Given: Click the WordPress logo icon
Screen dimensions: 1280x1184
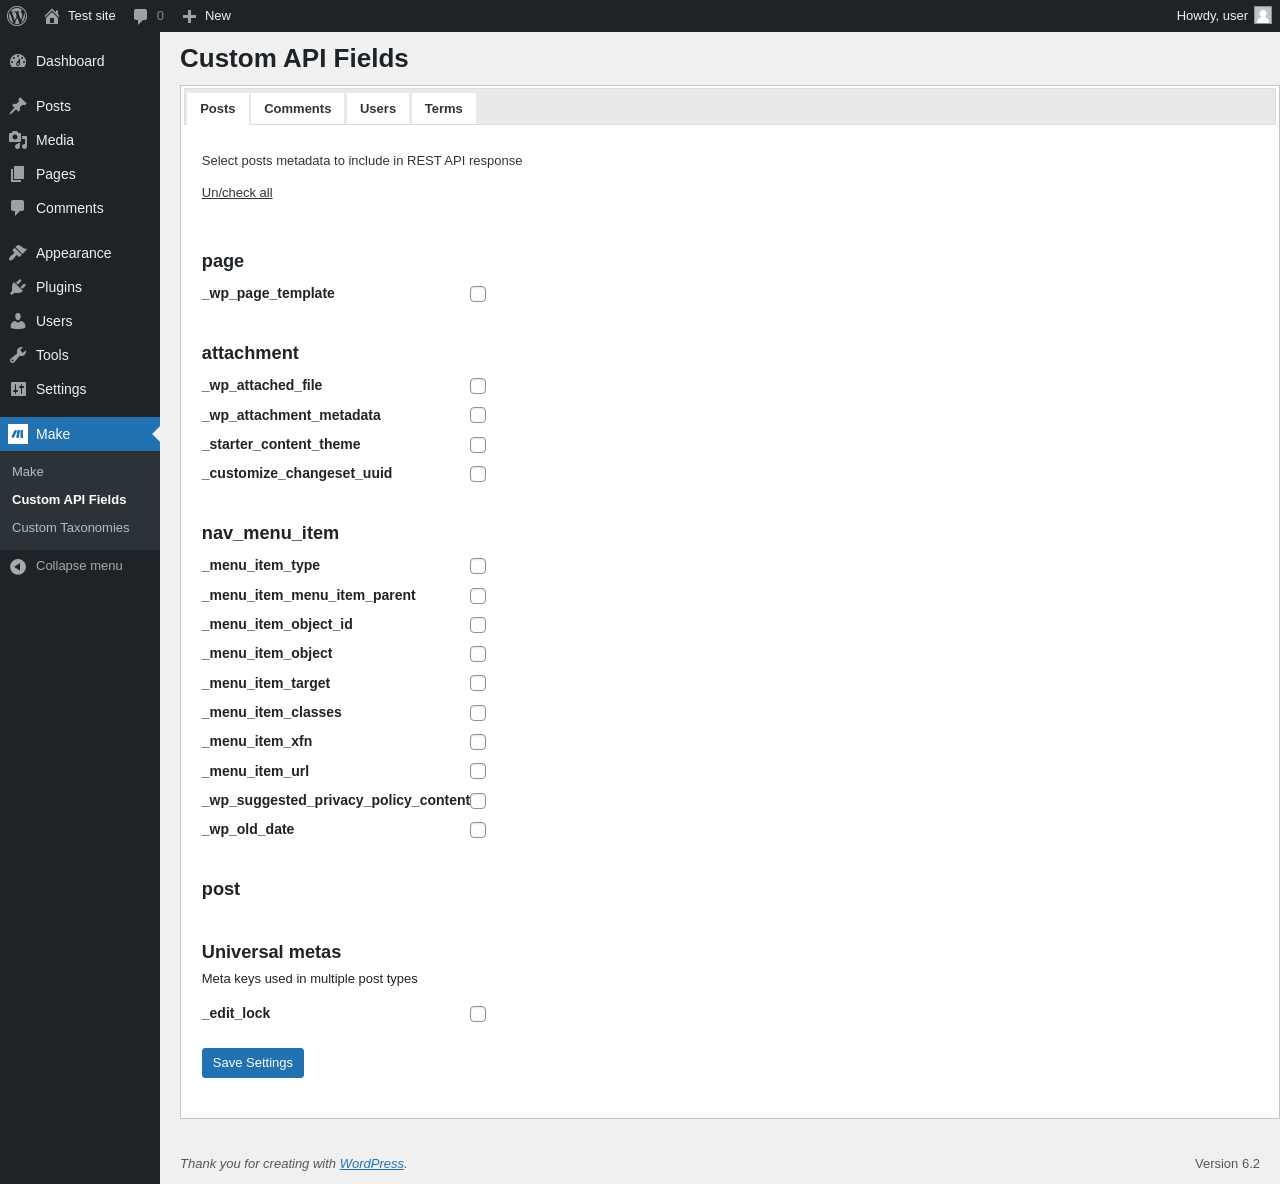Looking at the screenshot, I should point(17,16).
